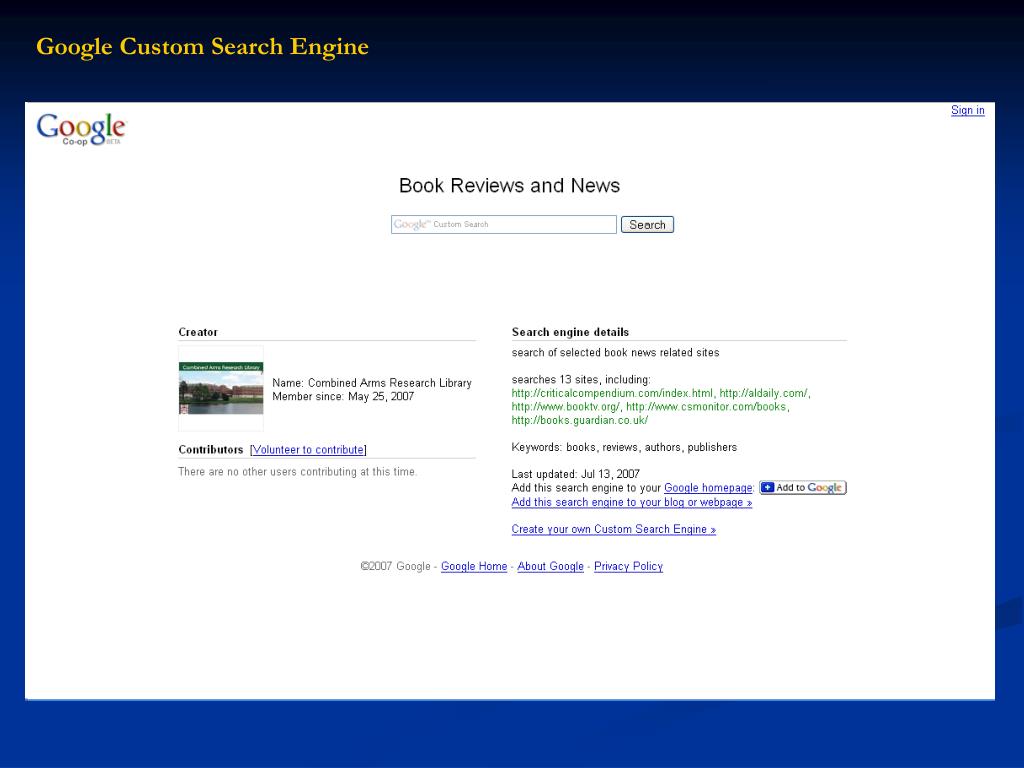The image size is (1024, 768).
Task: Click the criticalcompendium.com URL text
Action: pyautogui.click(x=612, y=393)
